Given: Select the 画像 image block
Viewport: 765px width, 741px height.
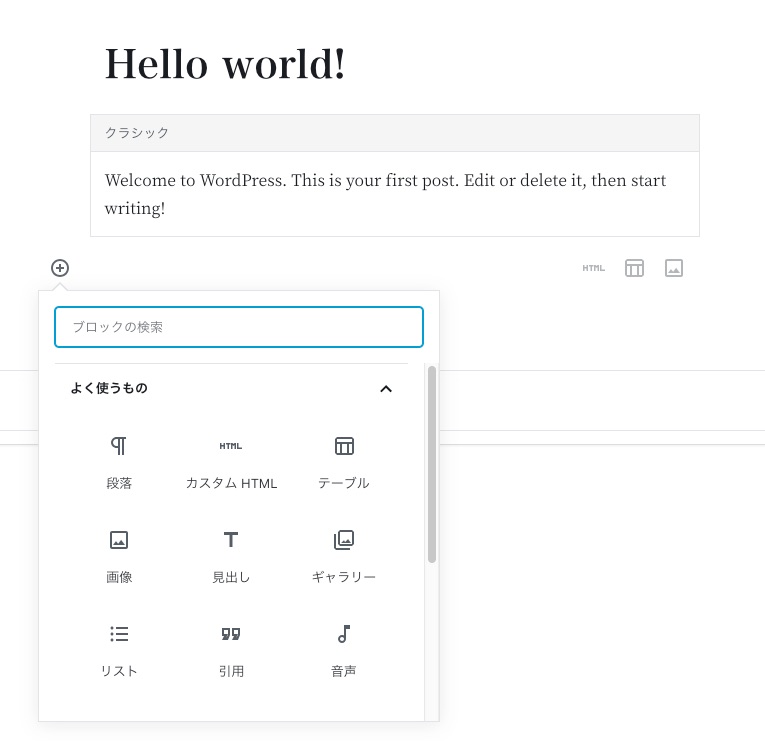Looking at the screenshot, I should tap(119, 557).
